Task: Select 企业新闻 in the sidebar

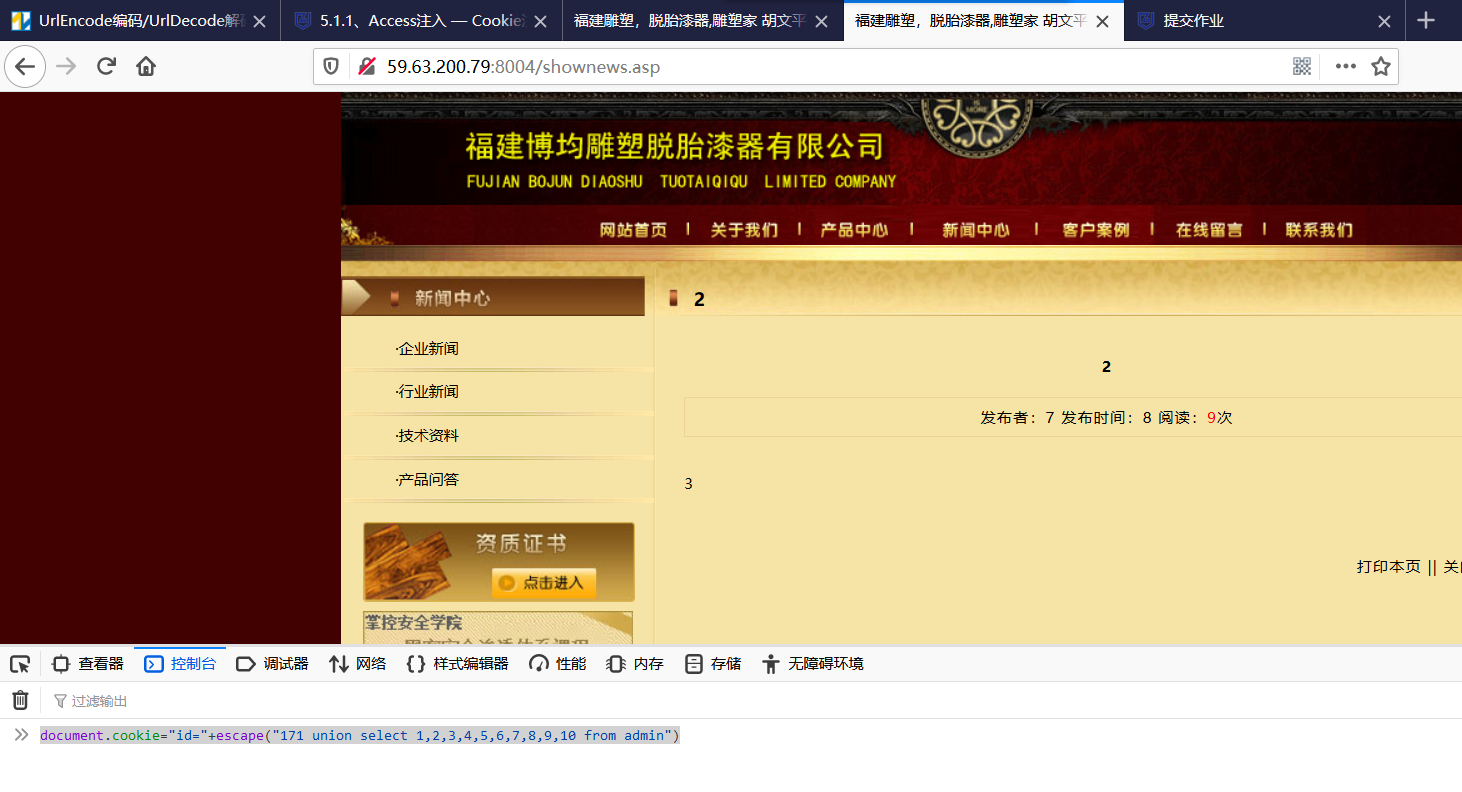Action: (427, 349)
